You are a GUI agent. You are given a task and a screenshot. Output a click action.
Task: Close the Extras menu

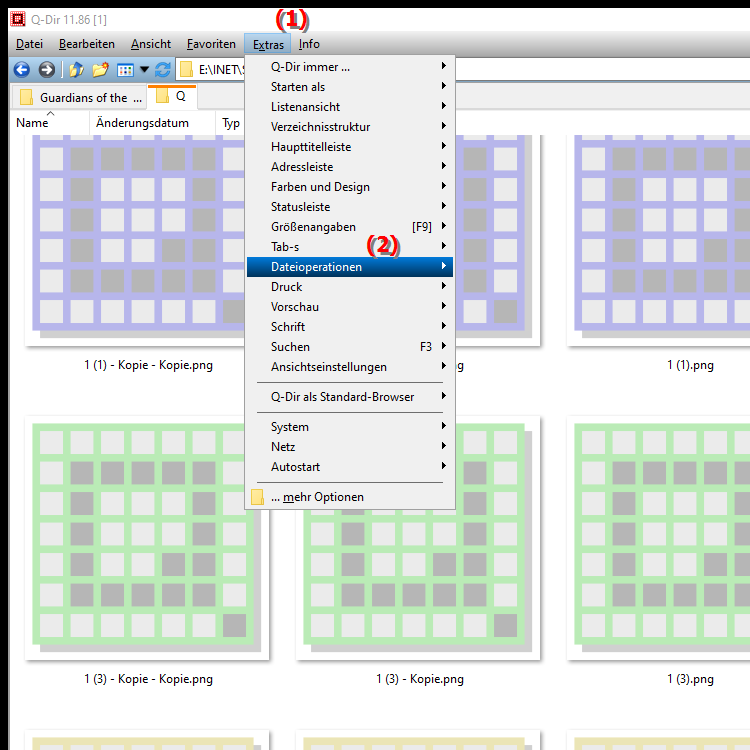(x=268, y=44)
